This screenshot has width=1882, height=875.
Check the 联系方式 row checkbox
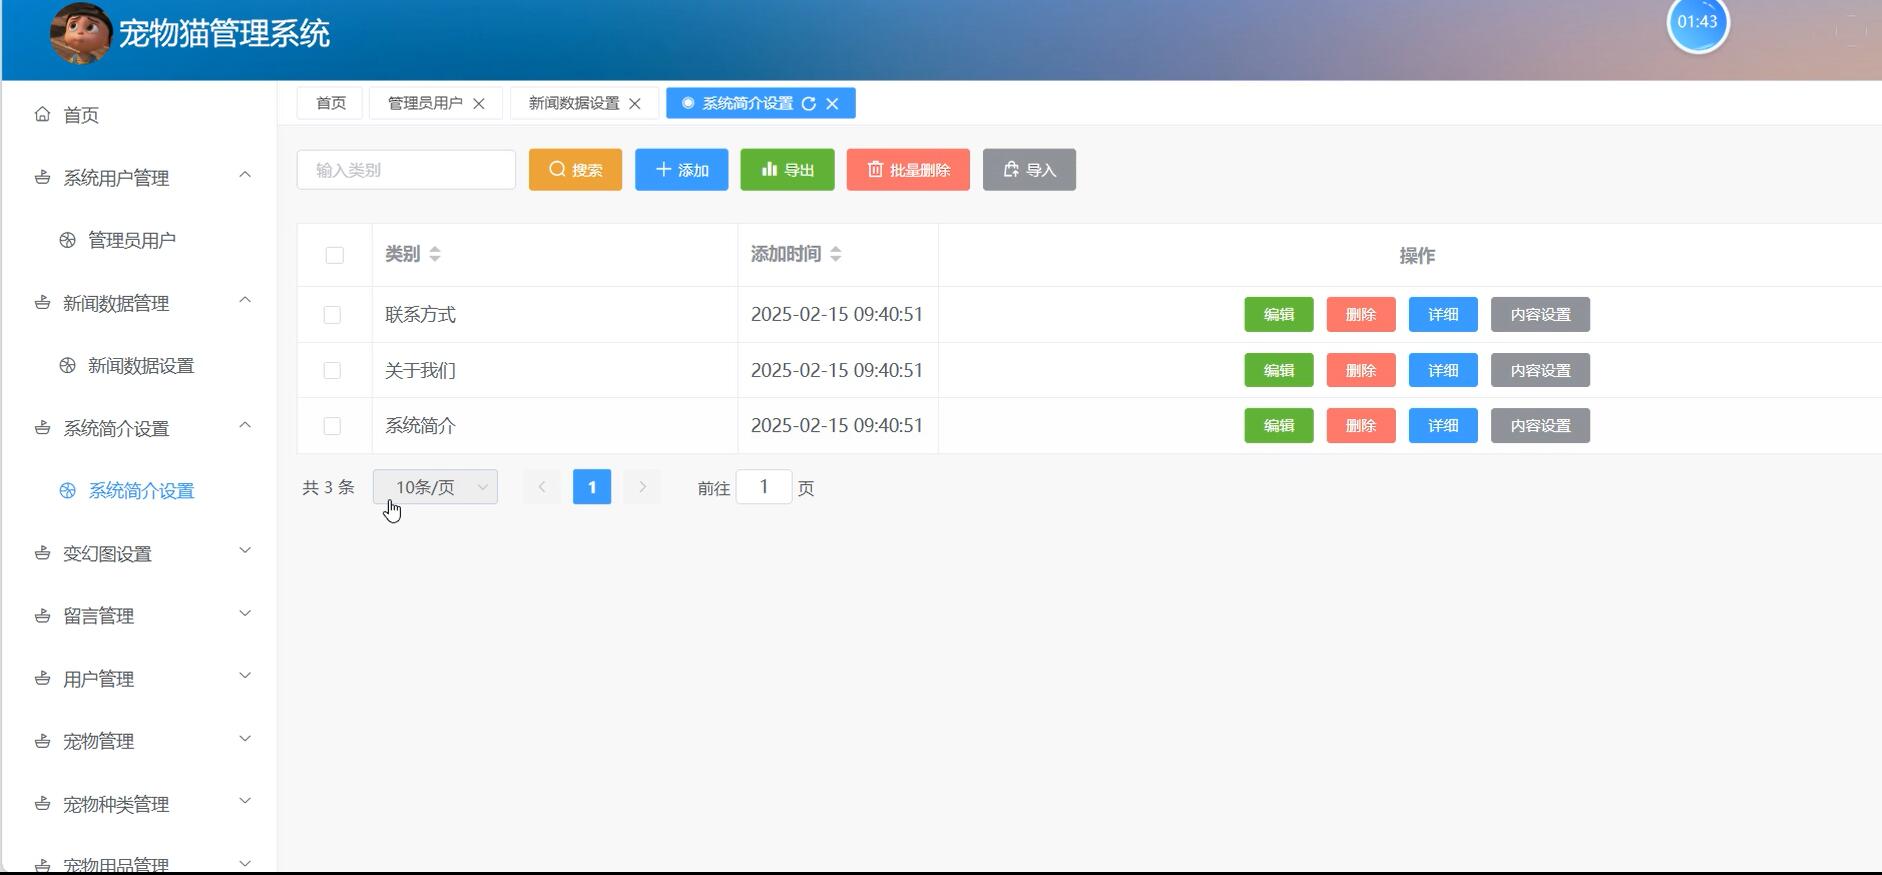click(332, 315)
